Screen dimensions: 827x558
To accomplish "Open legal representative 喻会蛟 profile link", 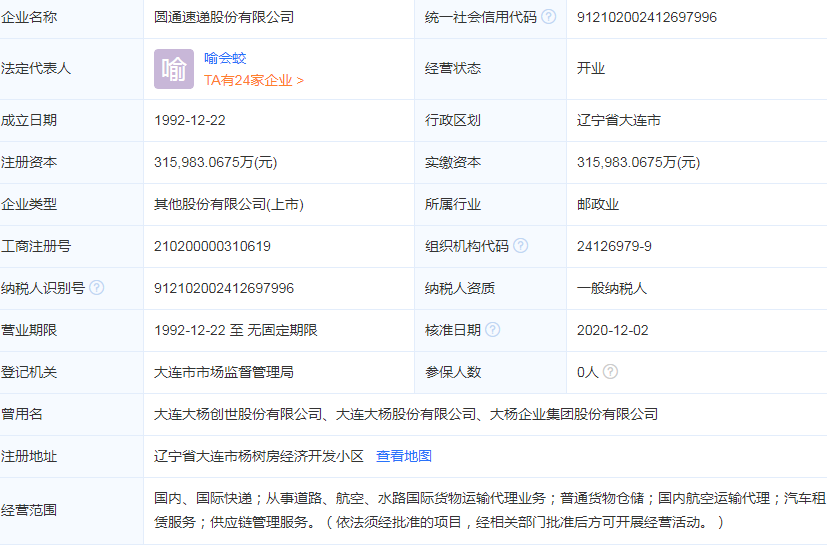I will [x=225, y=59].
